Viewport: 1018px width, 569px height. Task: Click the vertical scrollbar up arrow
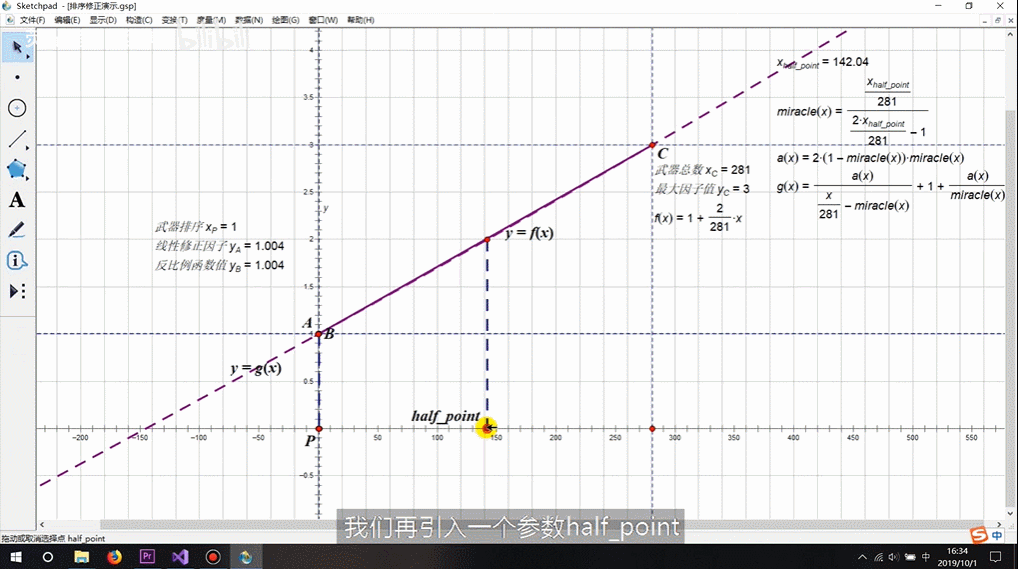(x=1011, y=34)
